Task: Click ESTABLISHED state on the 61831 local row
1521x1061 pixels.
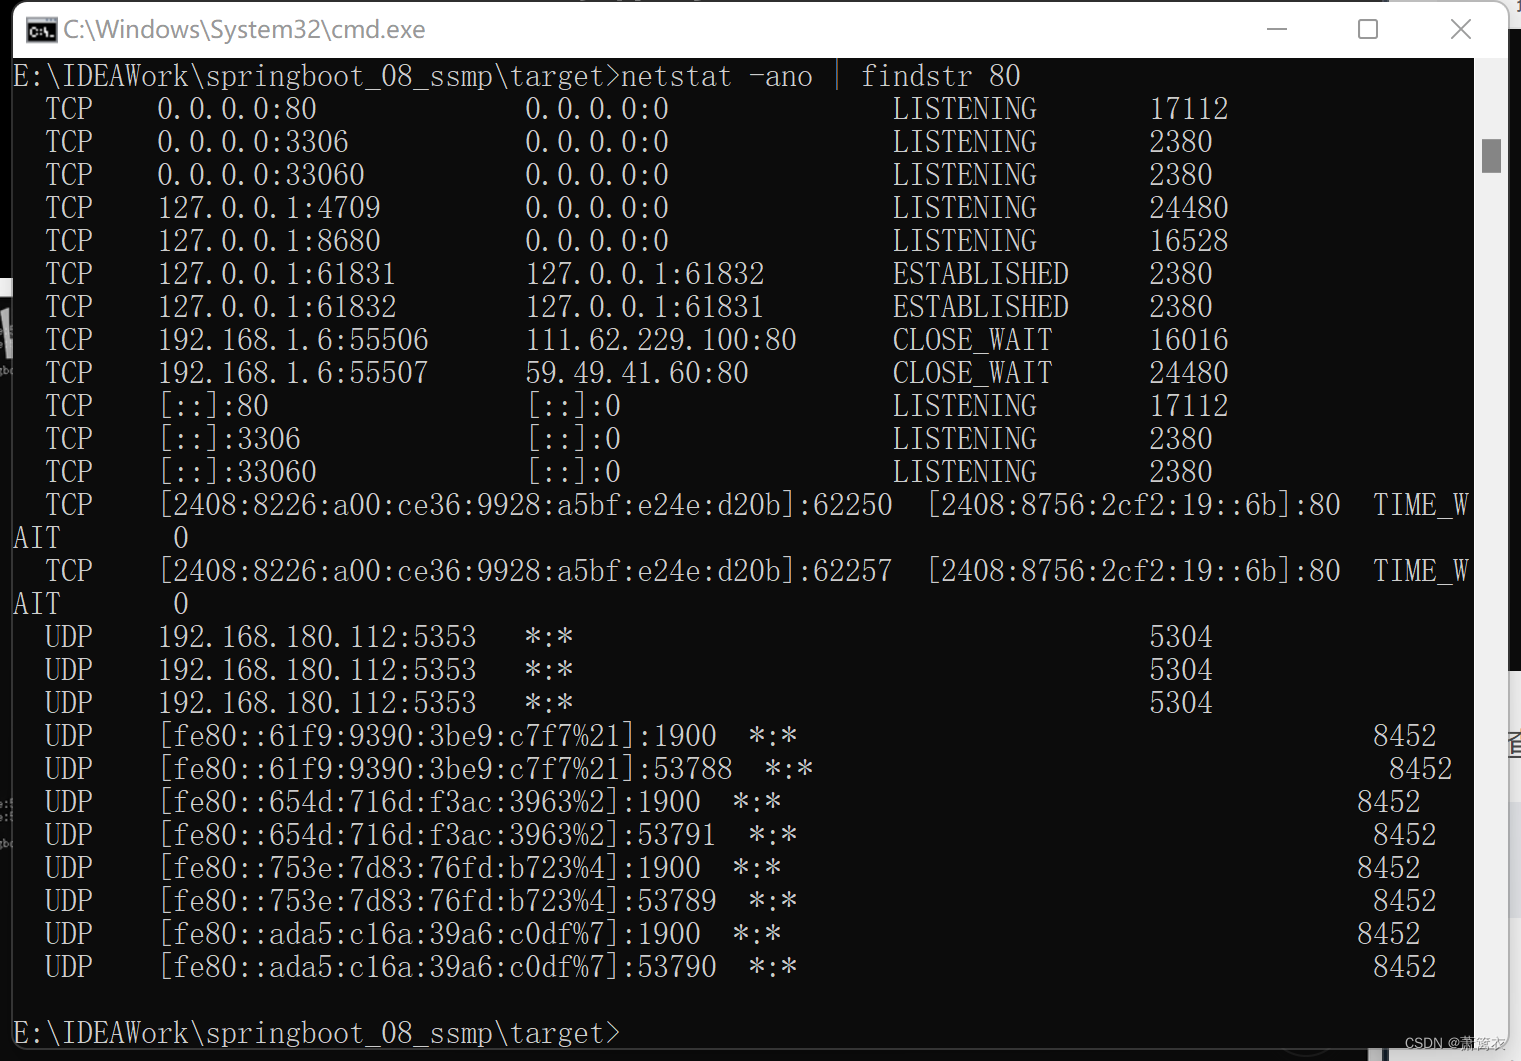Action: [981, 274]
